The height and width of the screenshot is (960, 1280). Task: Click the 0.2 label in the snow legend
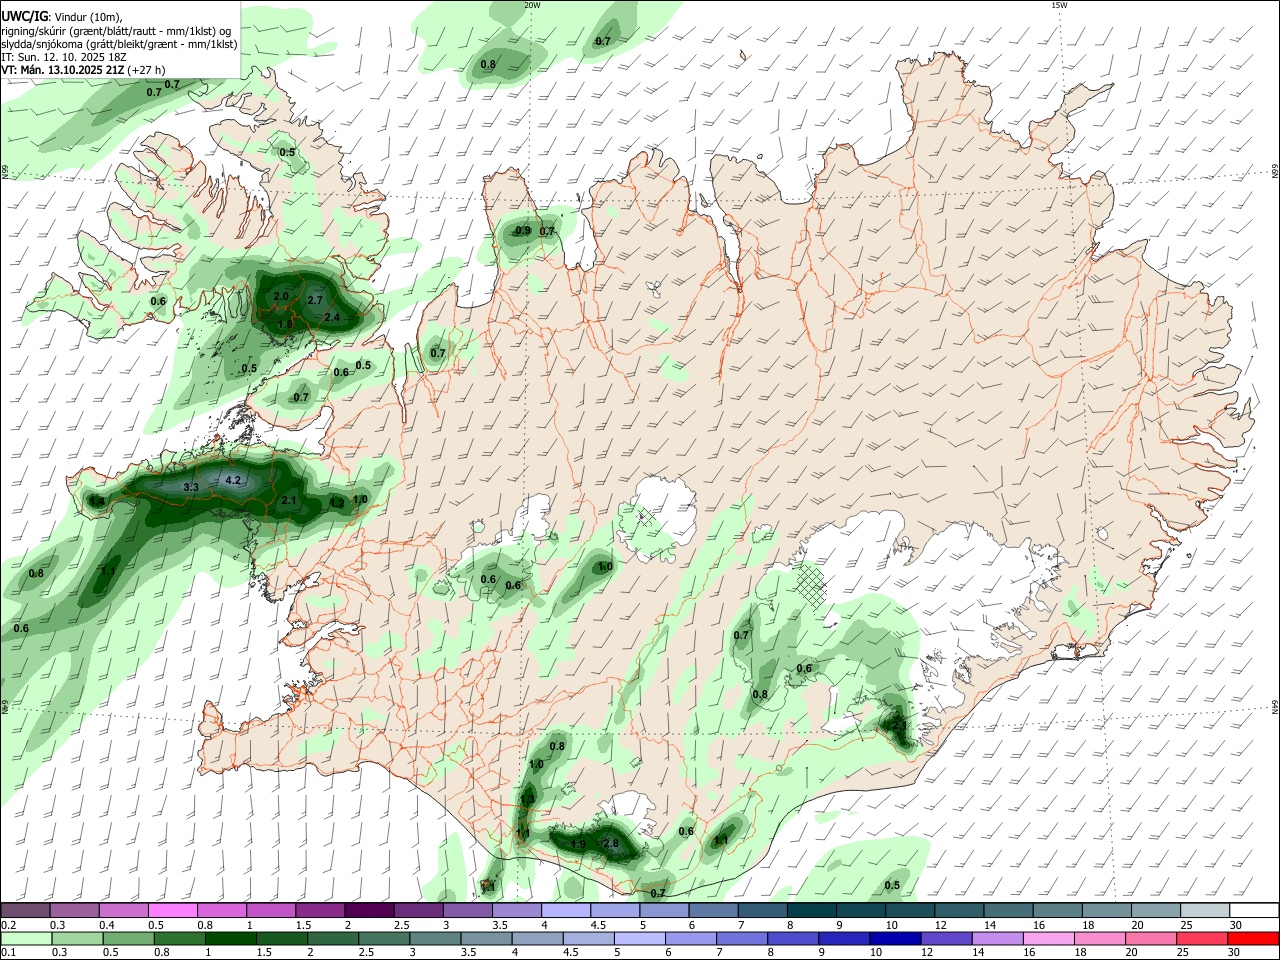pos(9,925)
